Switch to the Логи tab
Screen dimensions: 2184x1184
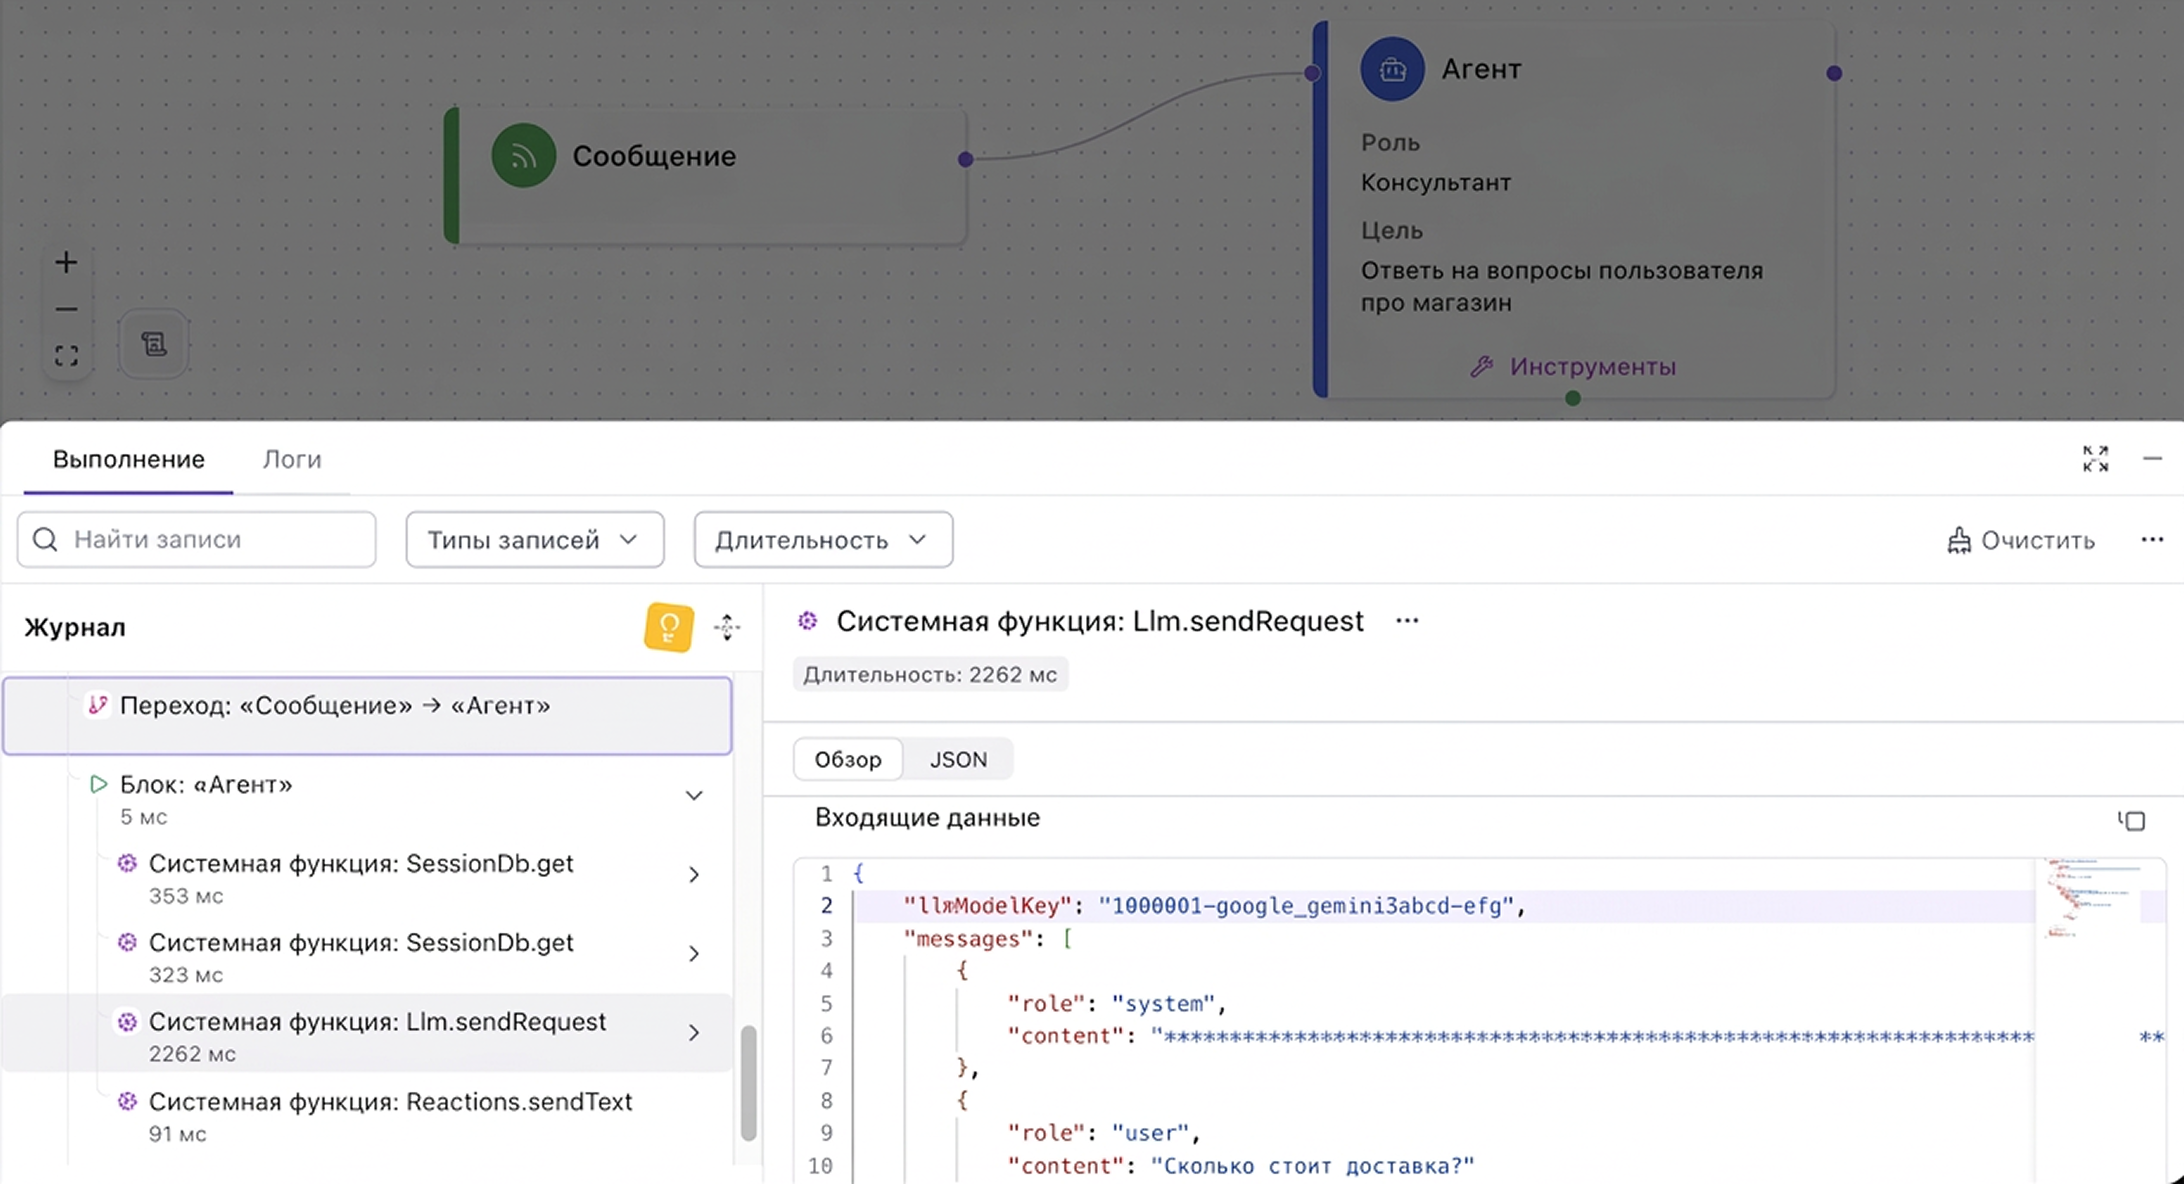[292, 459]
